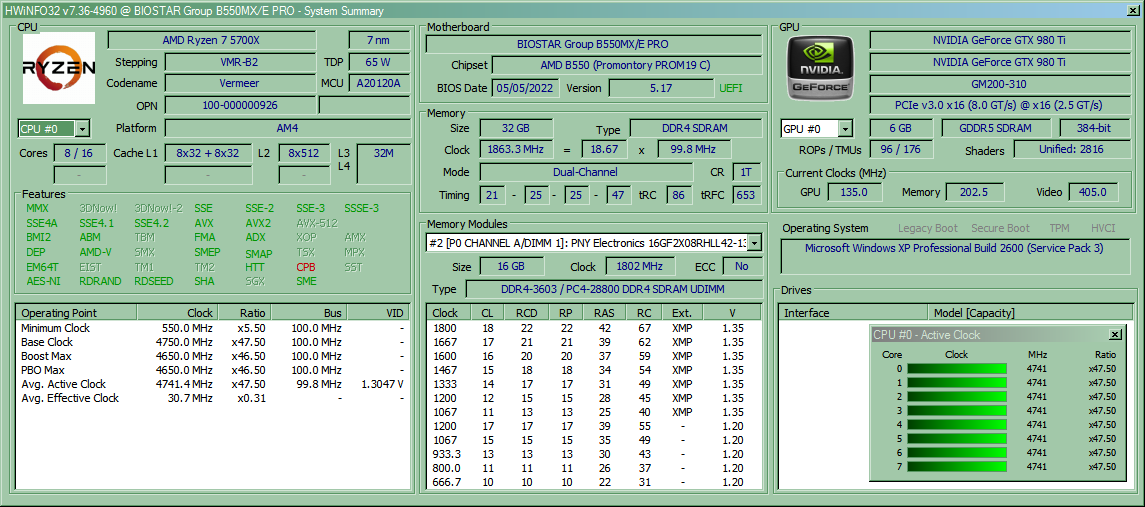Viewport: 1145px width, 507px height.
Task: Click the GDDR5 SDRAM field
Action: (x=995, y=128)
